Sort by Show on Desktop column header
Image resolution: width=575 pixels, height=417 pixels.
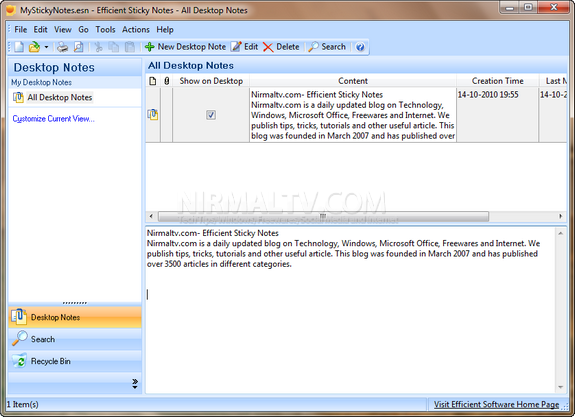211,81
